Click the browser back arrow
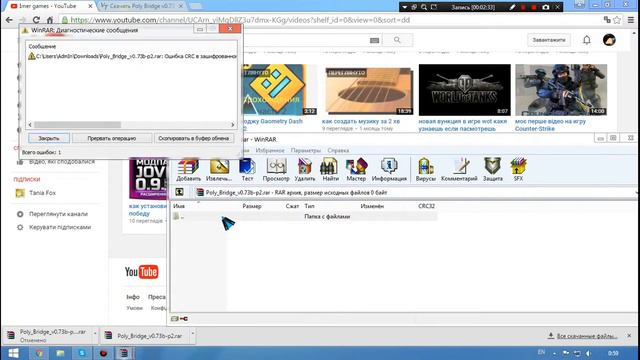 tap(9, 20)
